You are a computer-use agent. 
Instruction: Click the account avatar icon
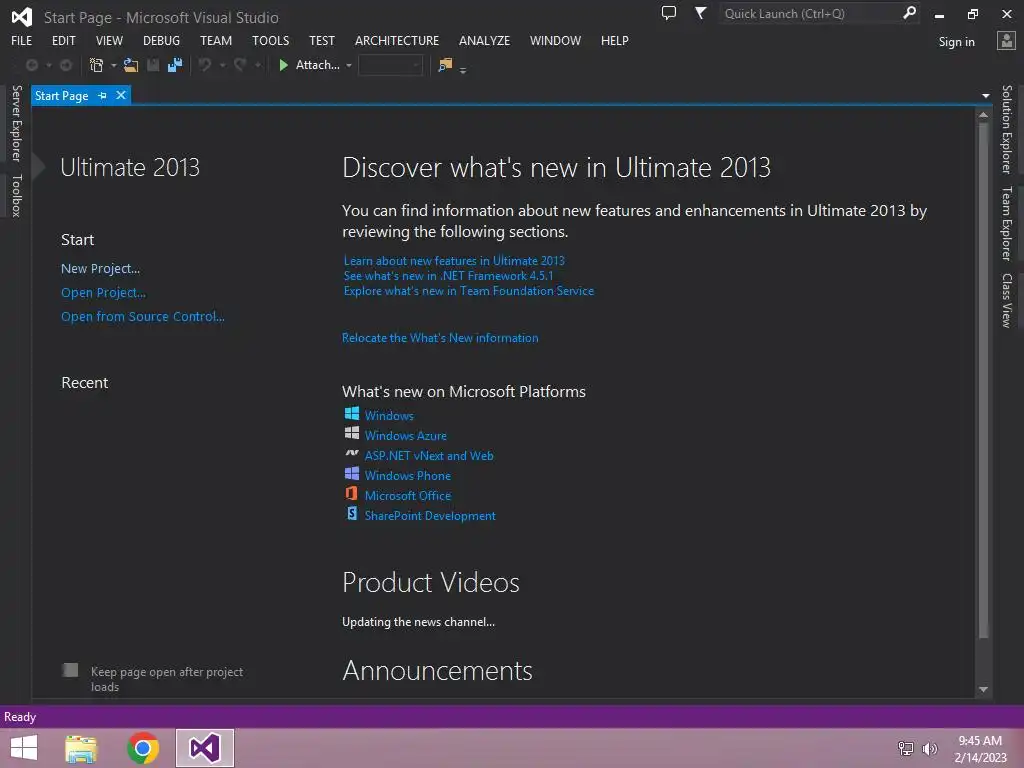tap(1006, 40)
